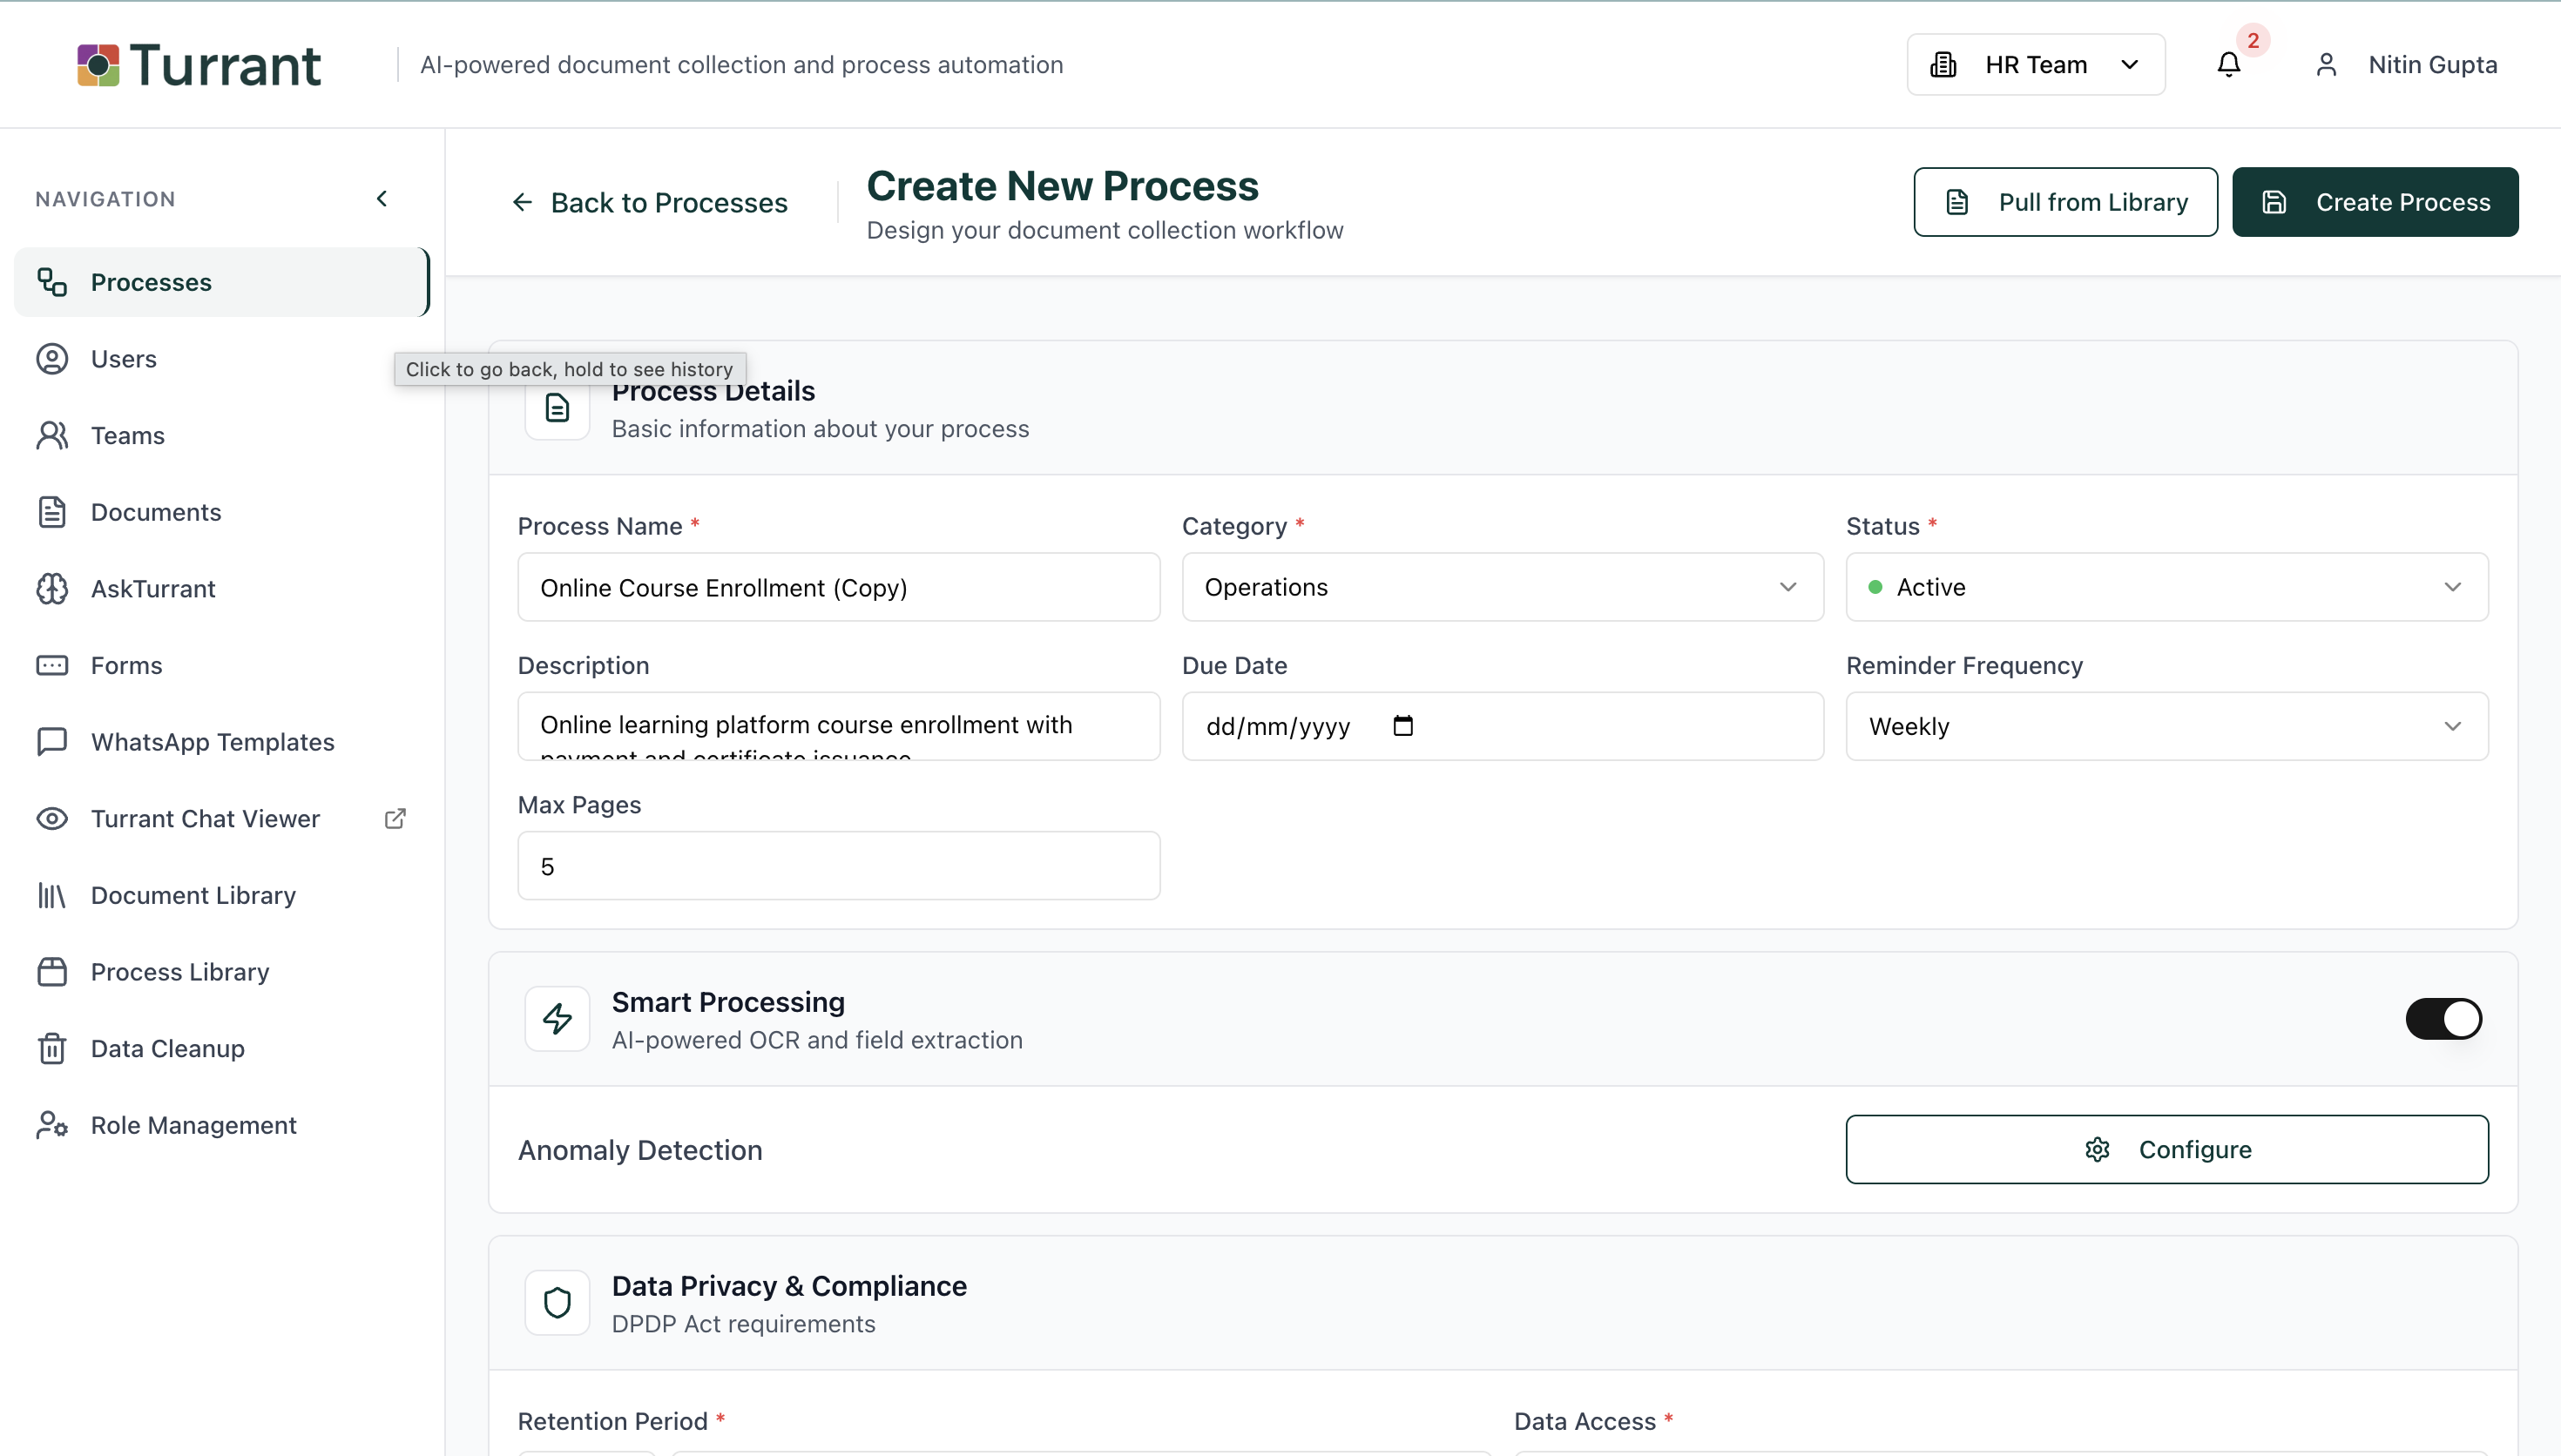Open the Processes section in sidebar
2561x1456 pixels.
tap(151, 281)
